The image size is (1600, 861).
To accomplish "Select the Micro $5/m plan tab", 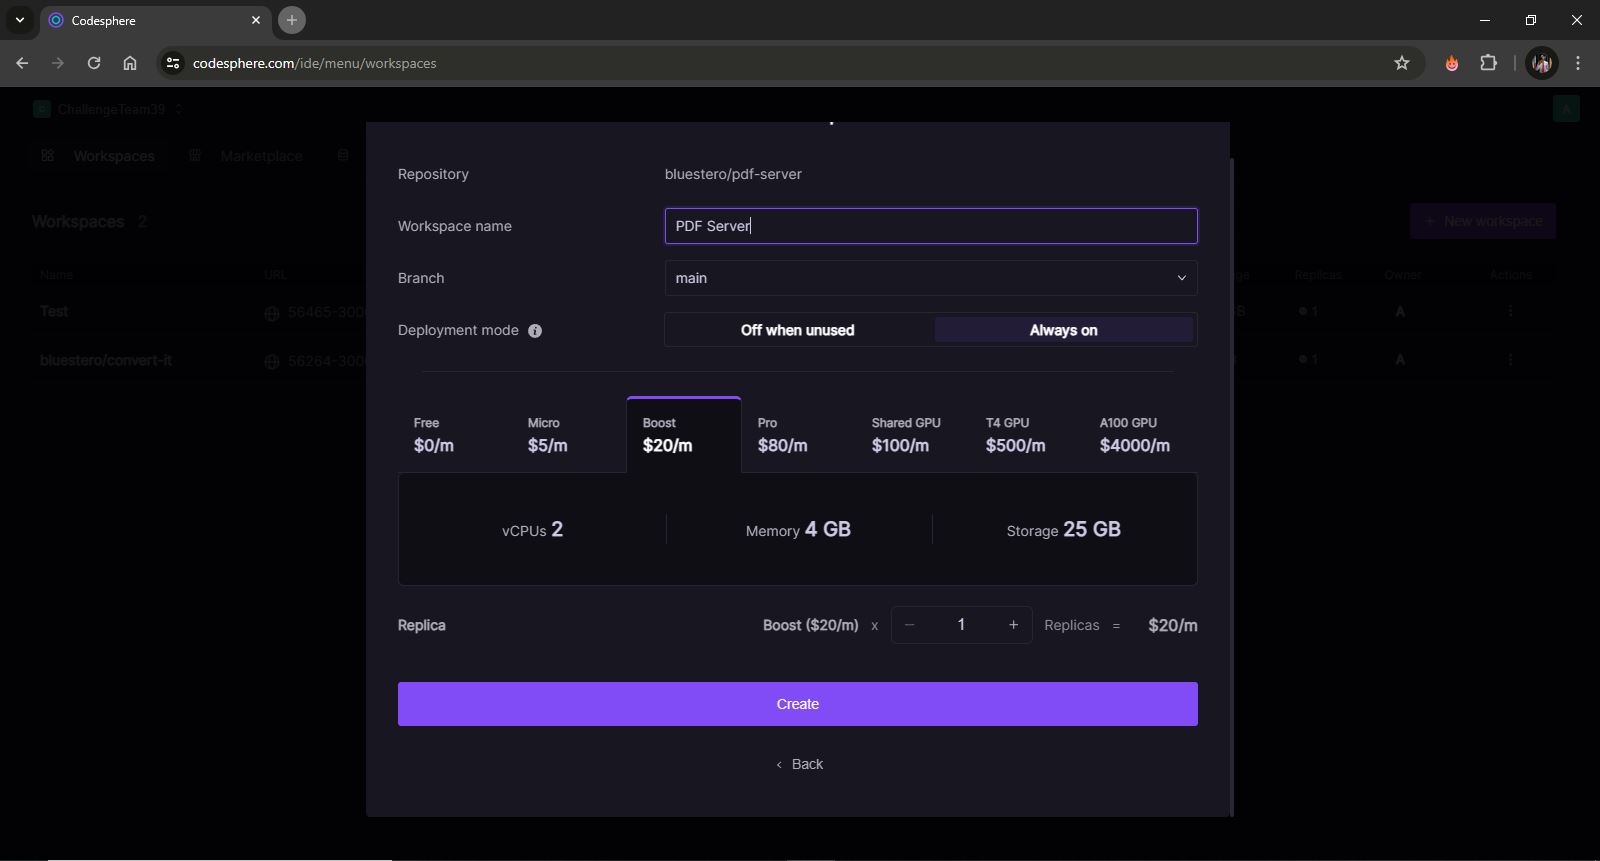I will 569,435.
